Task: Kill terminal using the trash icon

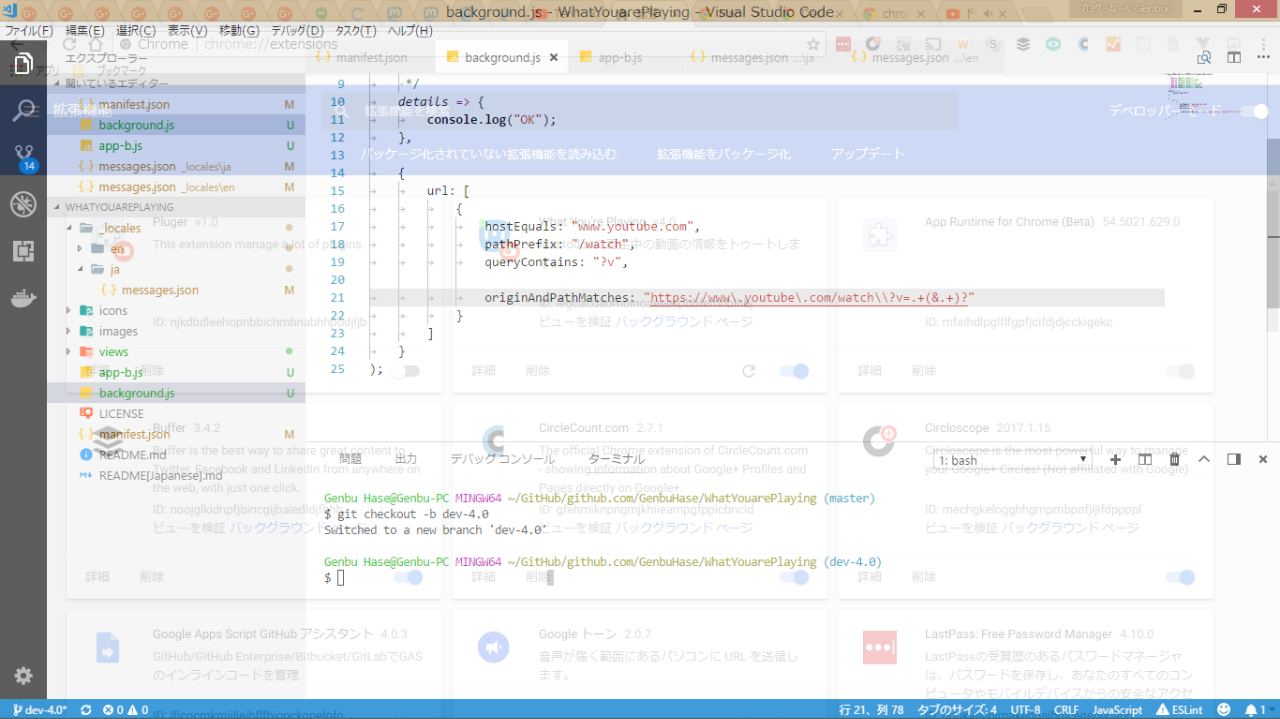Action: click(x=1175, y=459)
